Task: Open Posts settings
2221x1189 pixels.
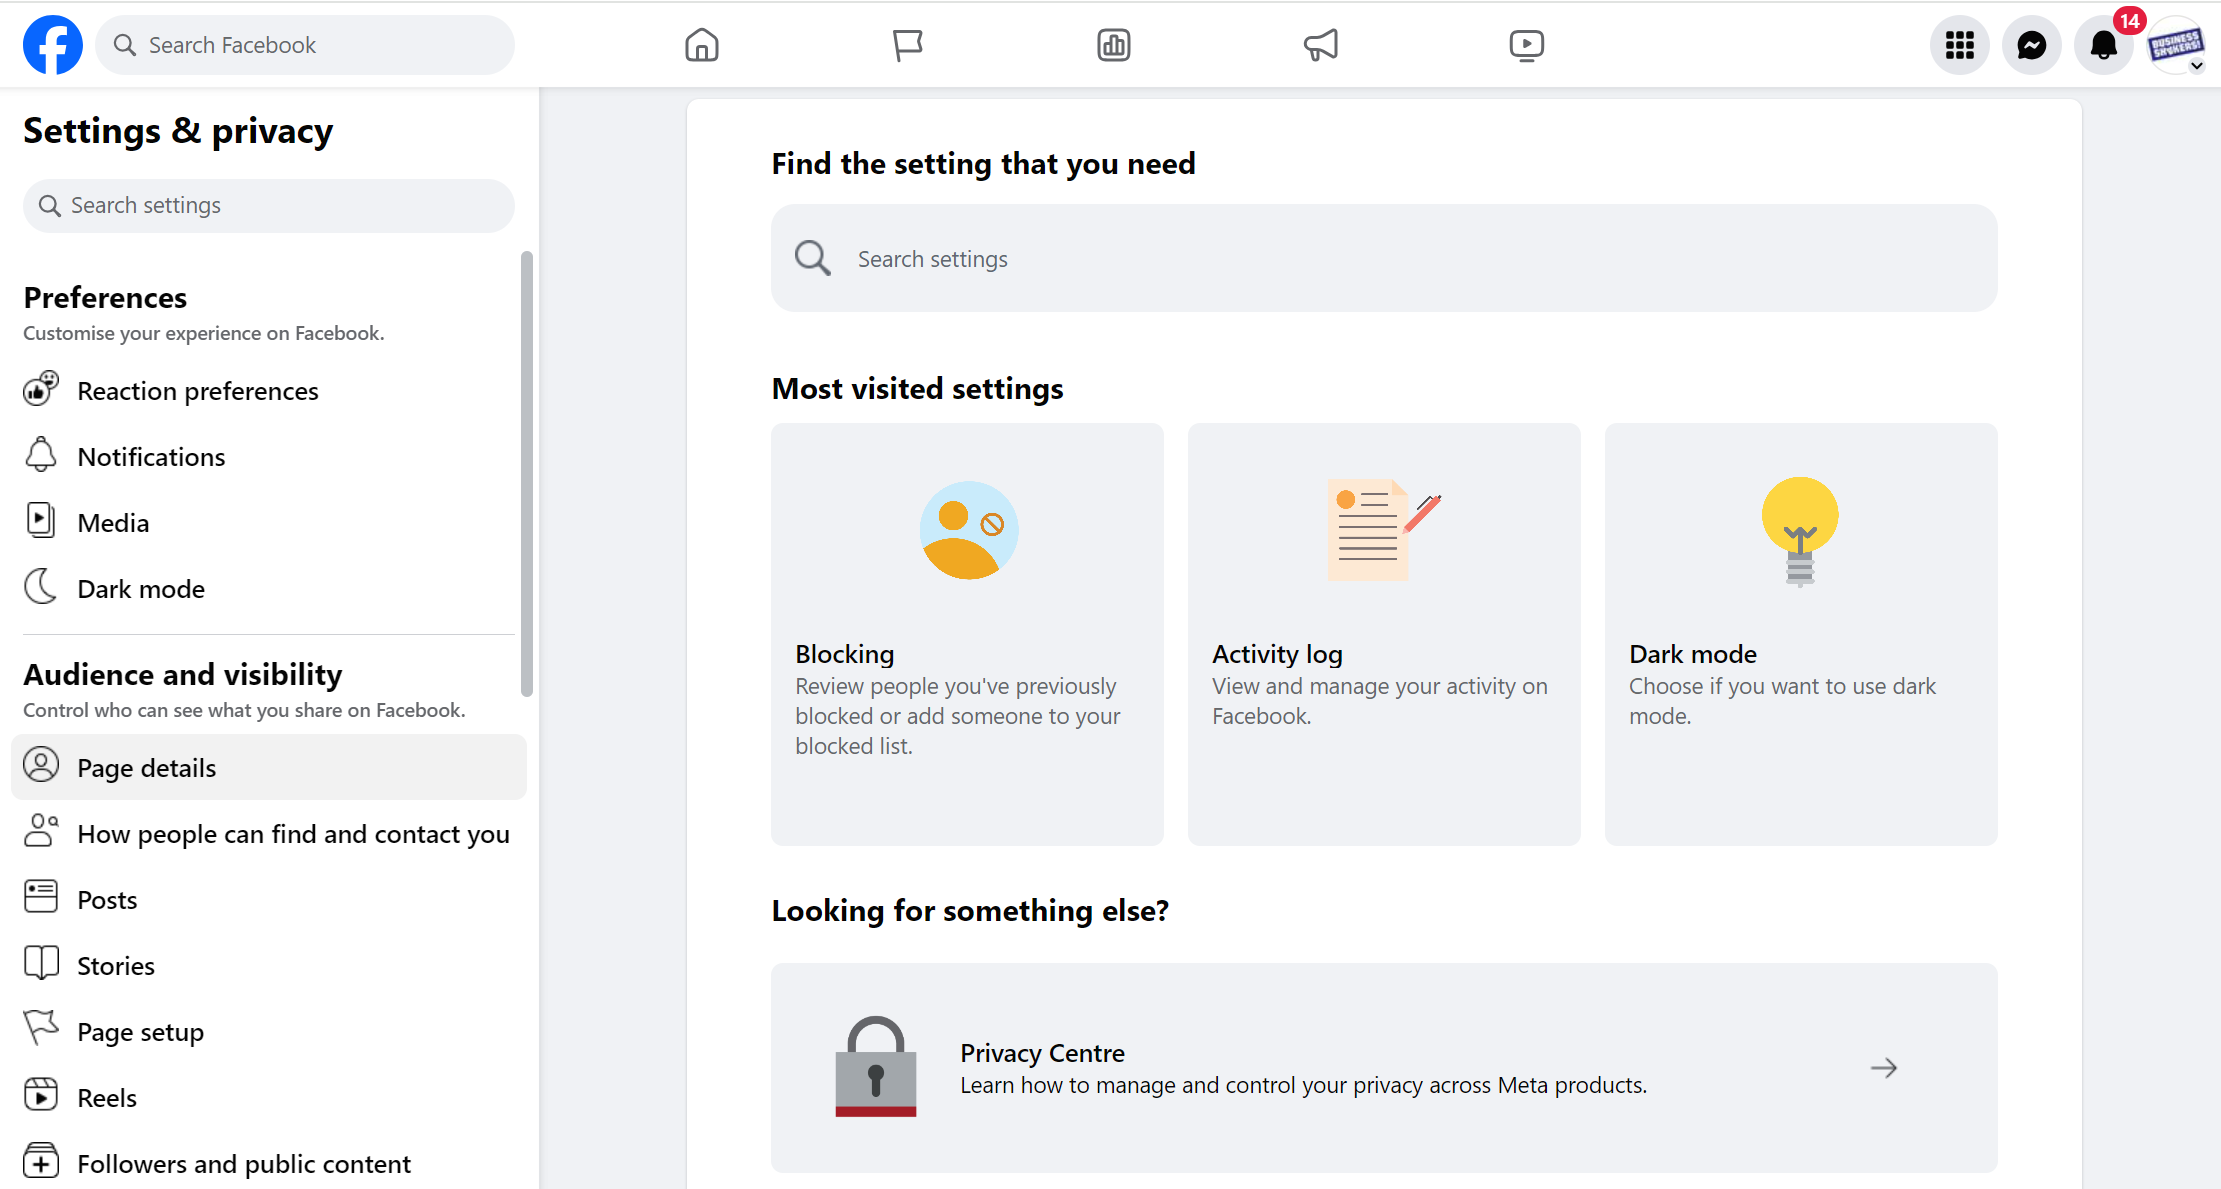Action: point(269,900)
